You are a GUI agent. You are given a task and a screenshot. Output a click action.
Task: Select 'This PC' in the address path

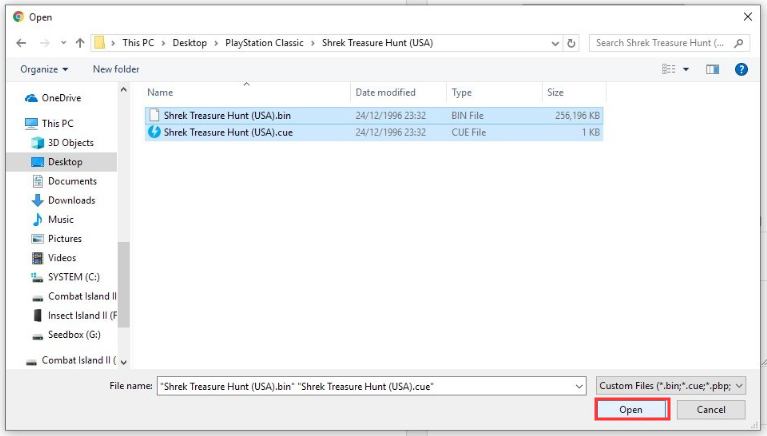pos(138,43)
